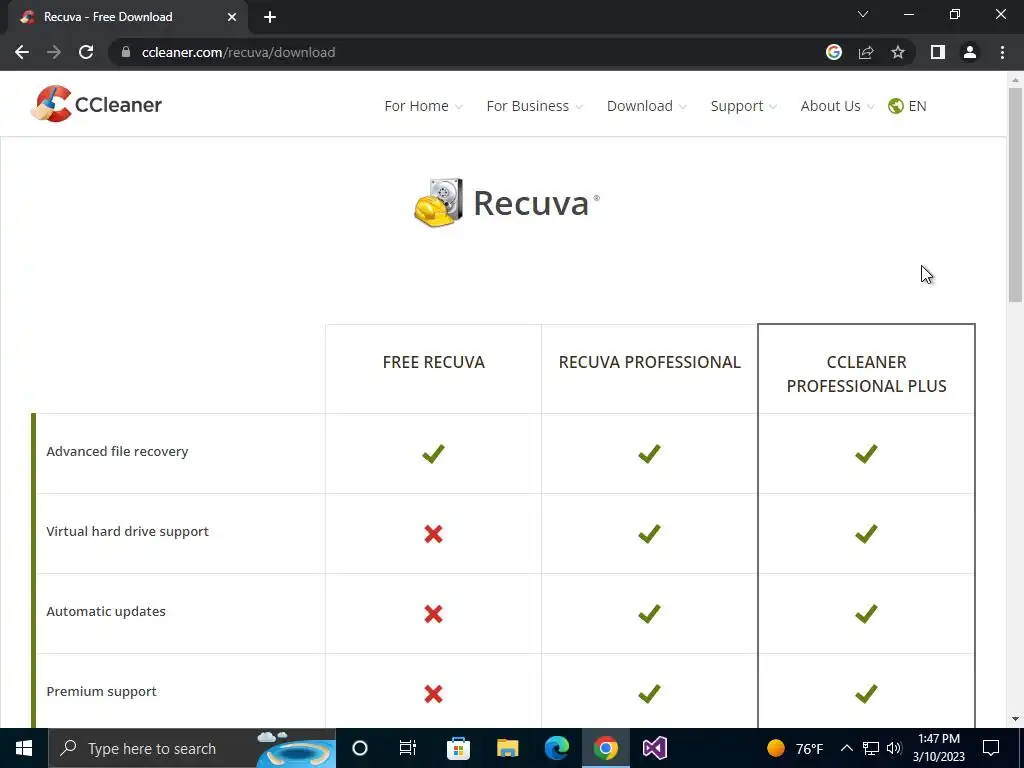Click the Google icon in the address bar
Viewport: 1024px width, 768px height.
click(x=834, y=52)
